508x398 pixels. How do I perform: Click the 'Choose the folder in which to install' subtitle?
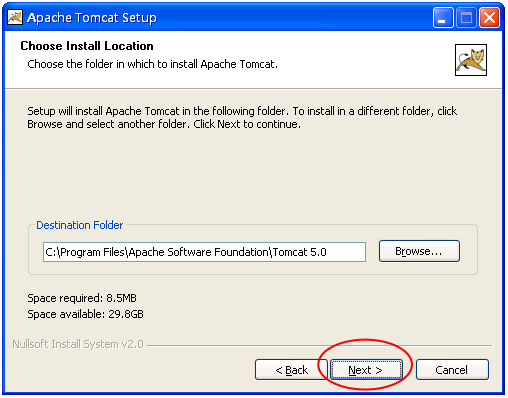pyautogui.click(x=153, y=64)
